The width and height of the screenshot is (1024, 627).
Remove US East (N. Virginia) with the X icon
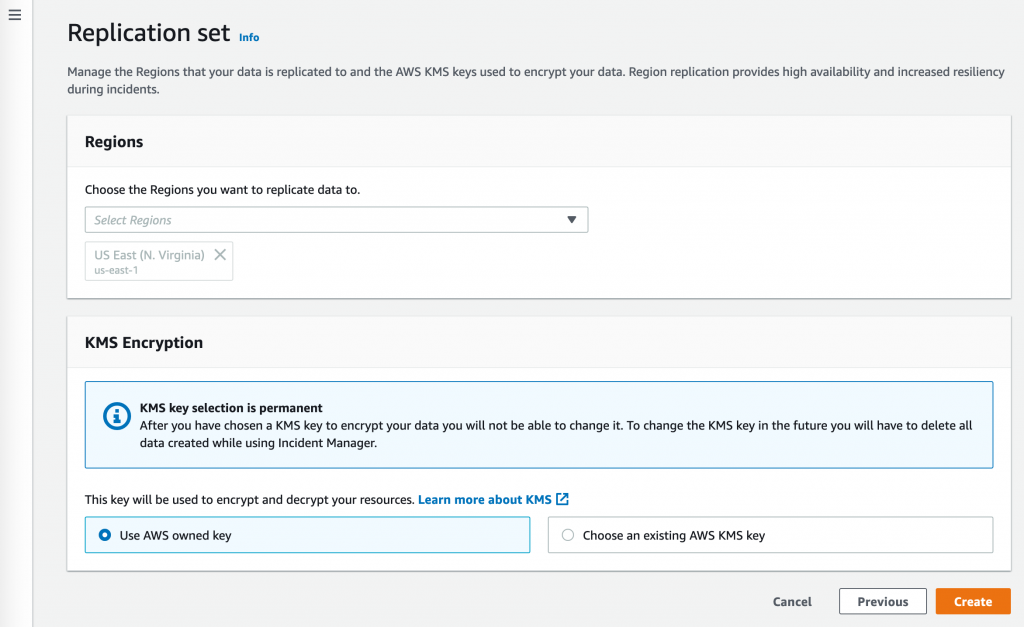(220, 254)
